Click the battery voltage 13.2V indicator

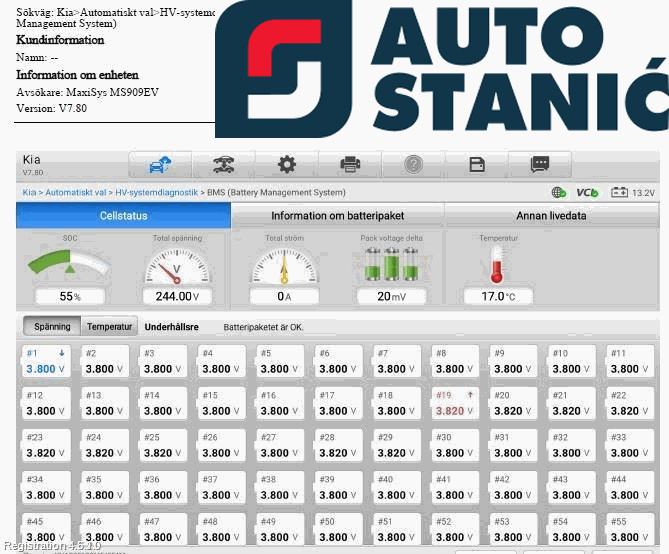pyautogui.click(x=633, y=192)
